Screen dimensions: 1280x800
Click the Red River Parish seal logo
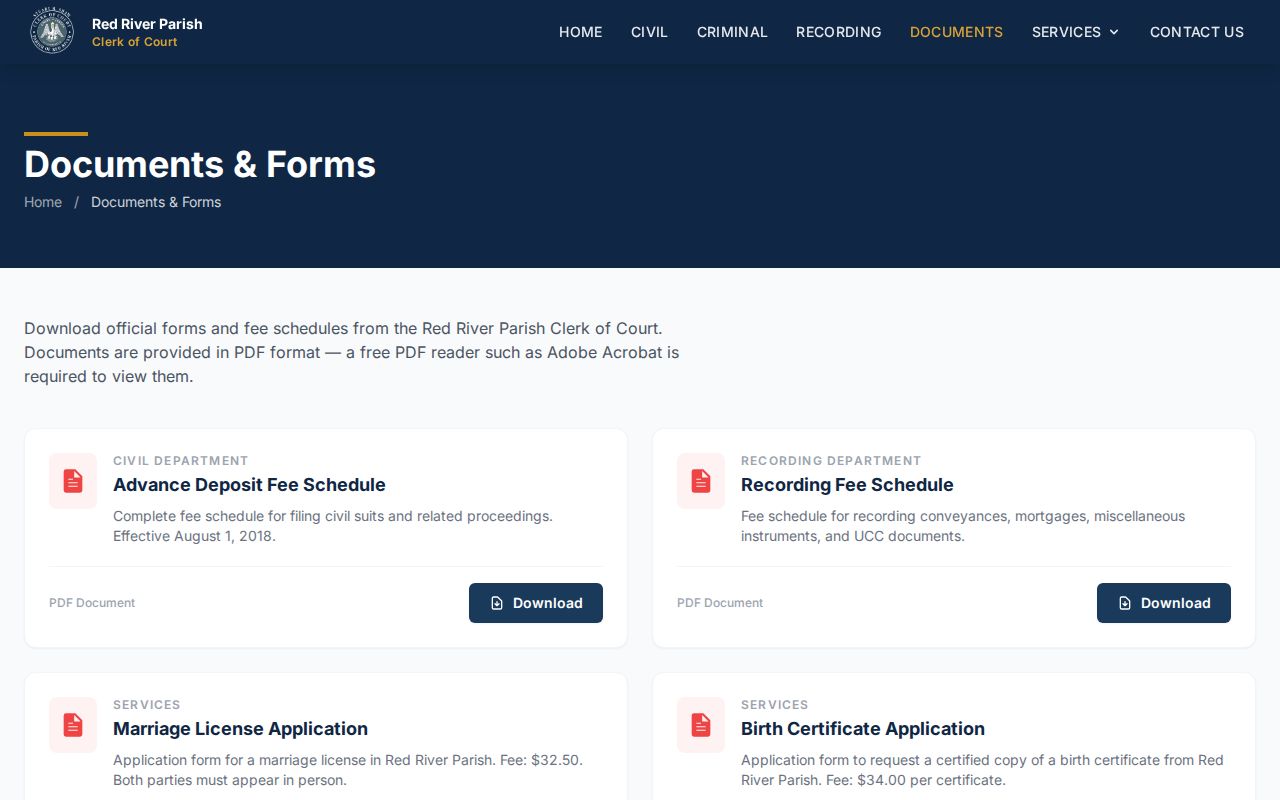51,32
